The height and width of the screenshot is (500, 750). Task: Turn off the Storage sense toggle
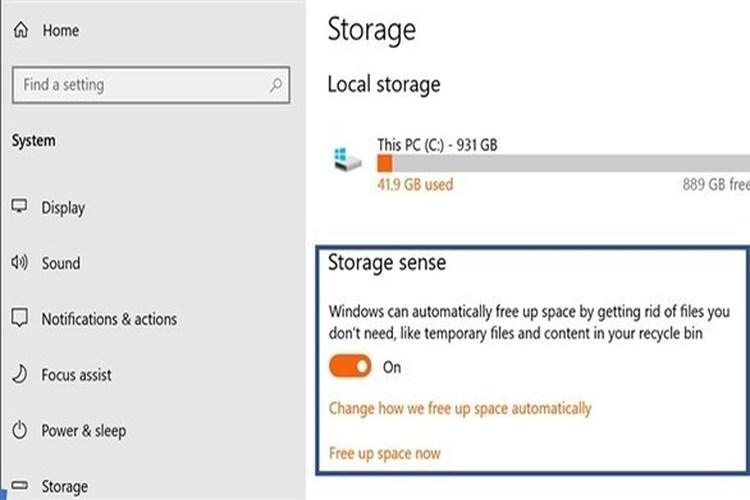pyautogui.click(x=350, y=366)
